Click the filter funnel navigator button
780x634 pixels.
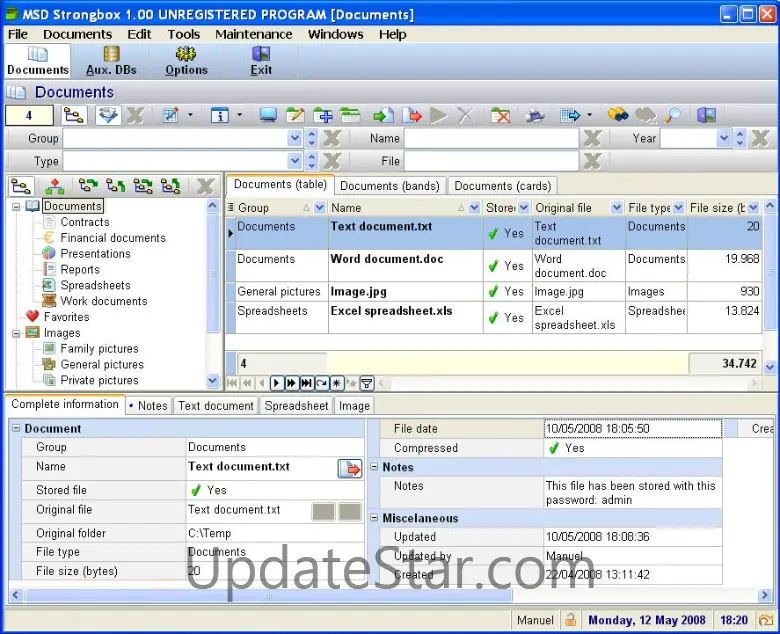coord(367,383)
